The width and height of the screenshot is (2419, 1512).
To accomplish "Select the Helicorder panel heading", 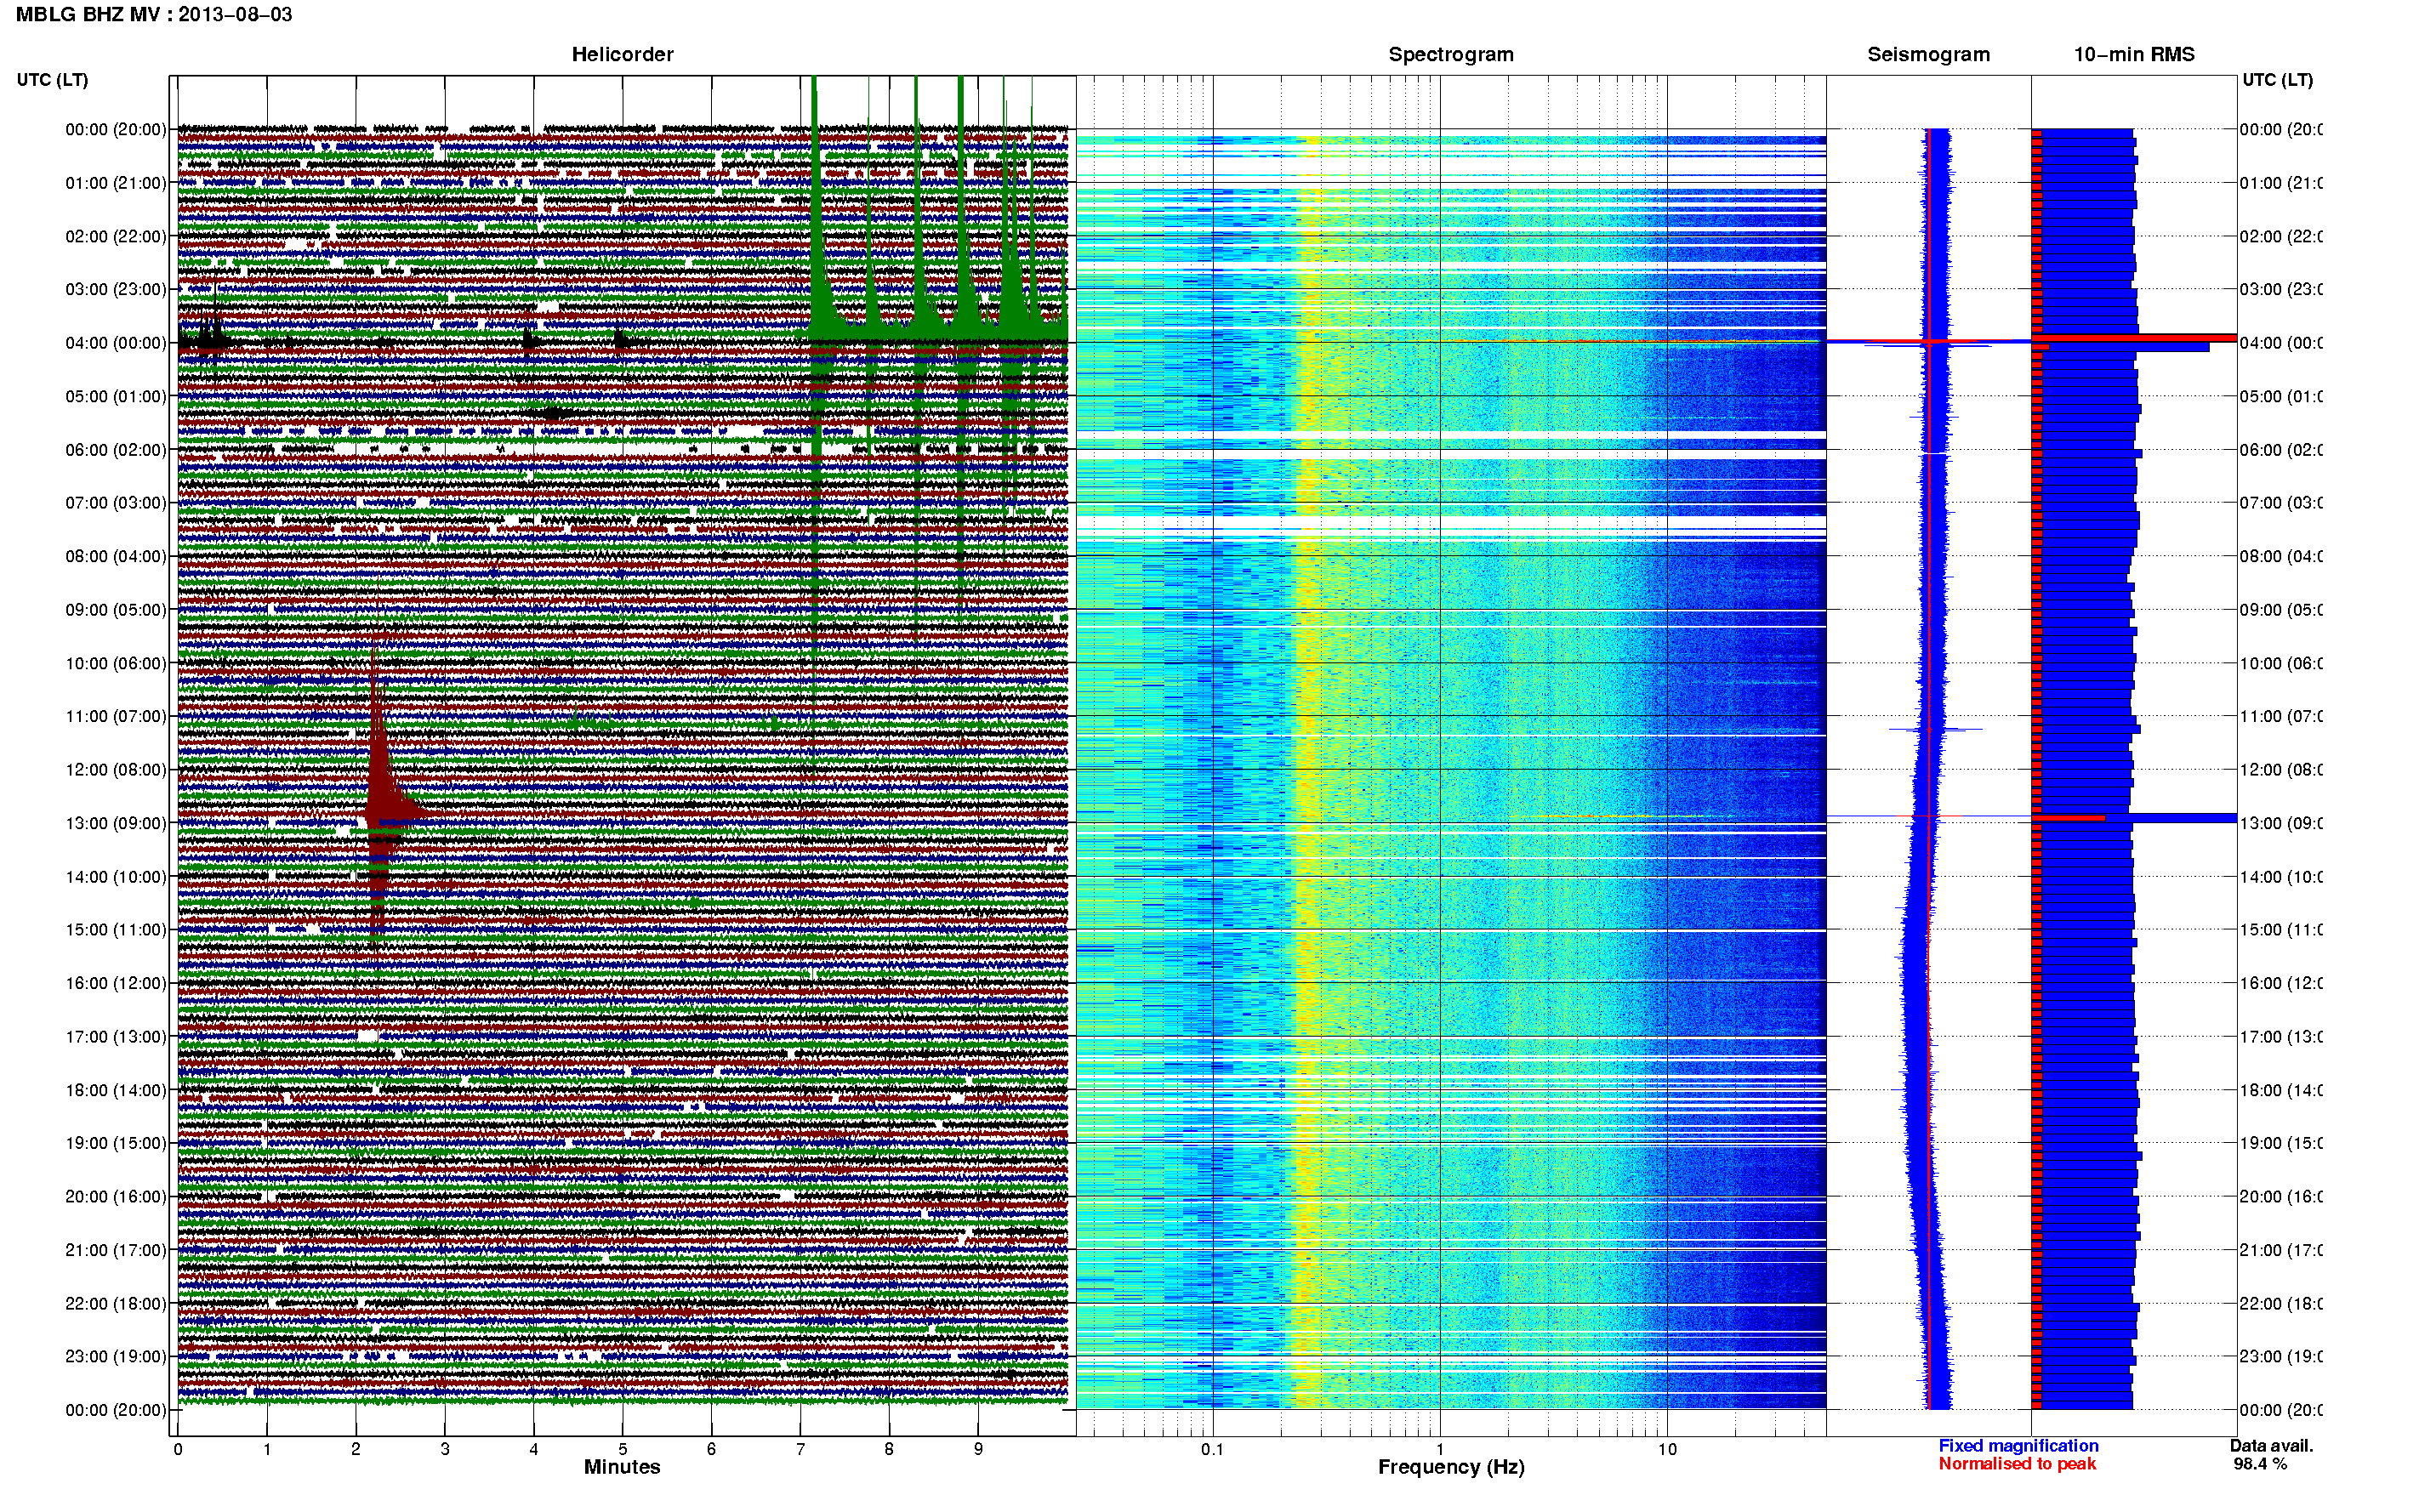I will pyautogui.click(x=622, y=54).
